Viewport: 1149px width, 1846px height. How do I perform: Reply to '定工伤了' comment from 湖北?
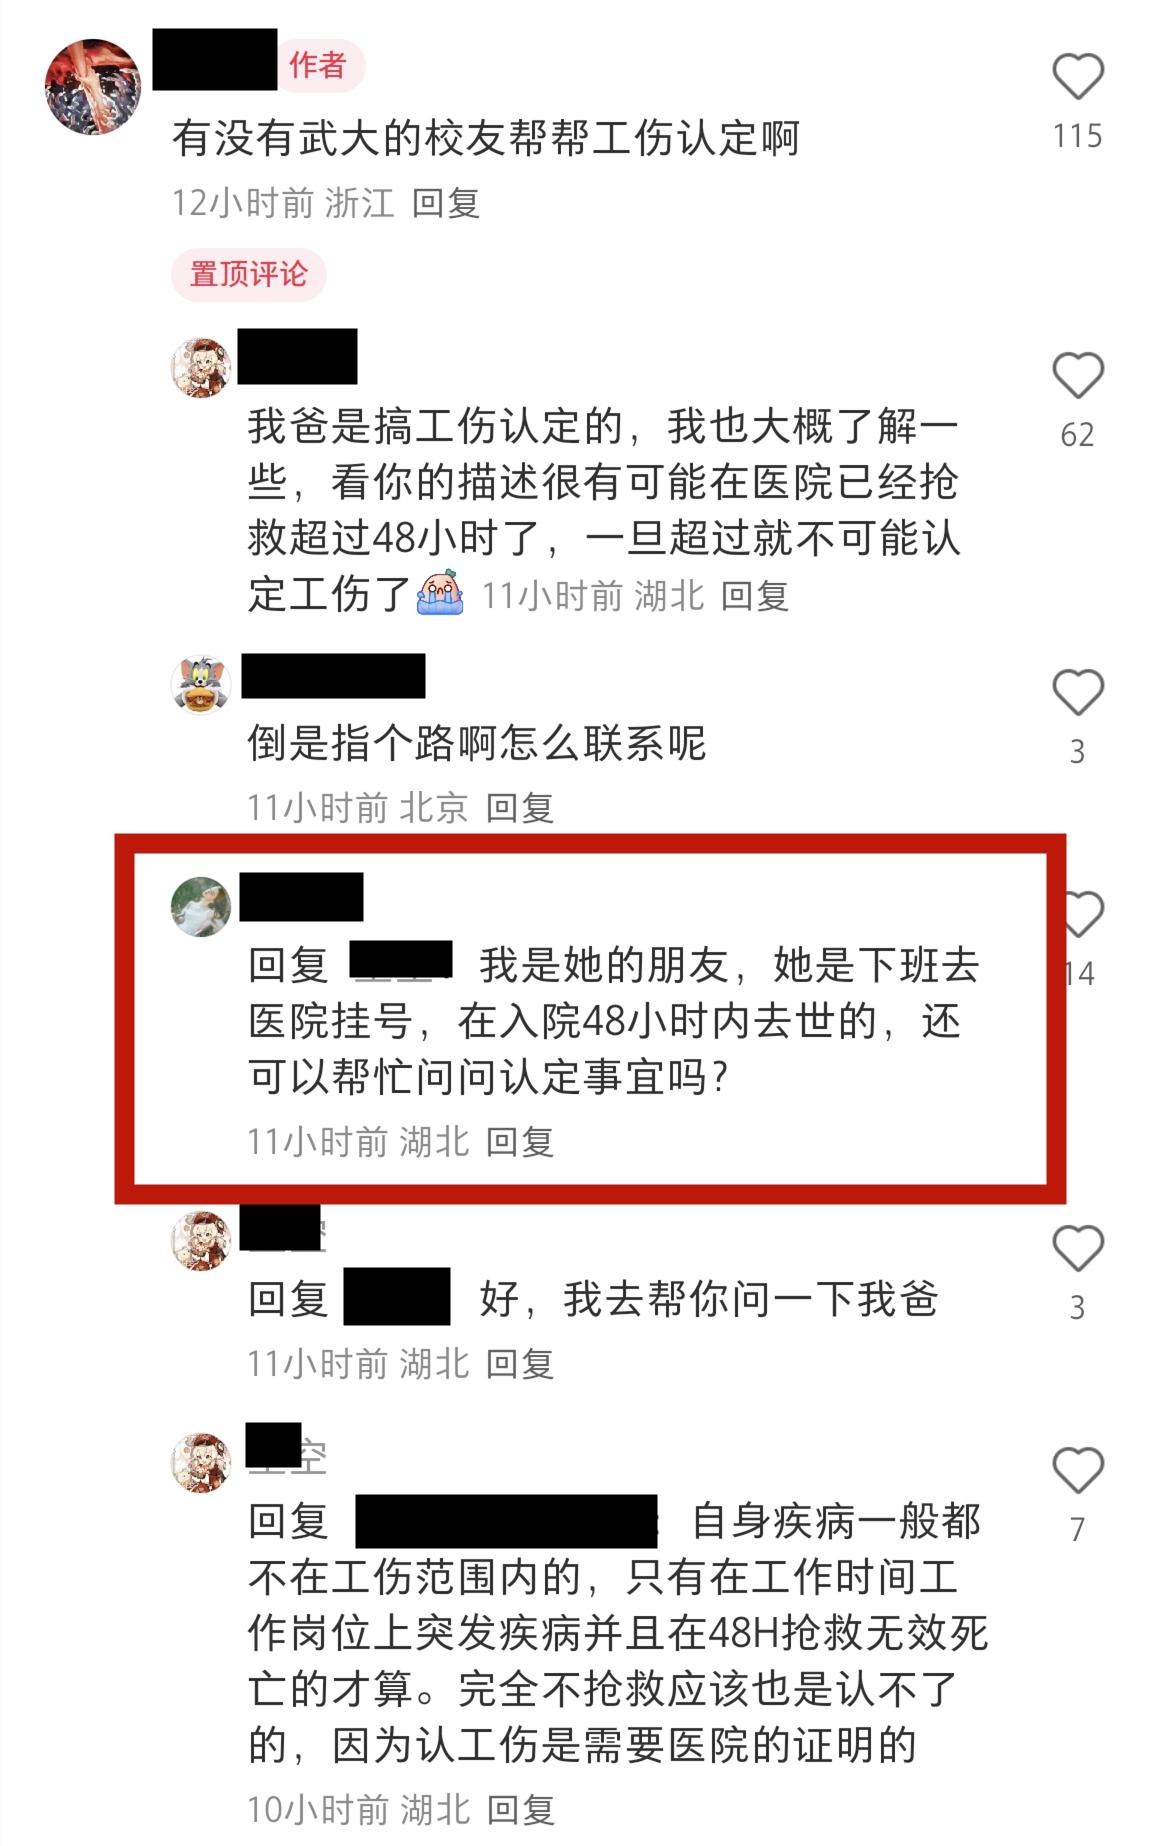point(755,596)
